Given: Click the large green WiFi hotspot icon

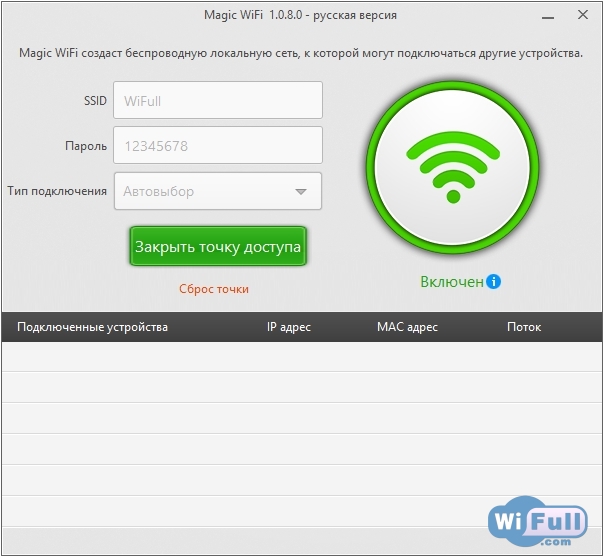Looking at the screenshot, I should pyautogui.click(x=453, y=167).
